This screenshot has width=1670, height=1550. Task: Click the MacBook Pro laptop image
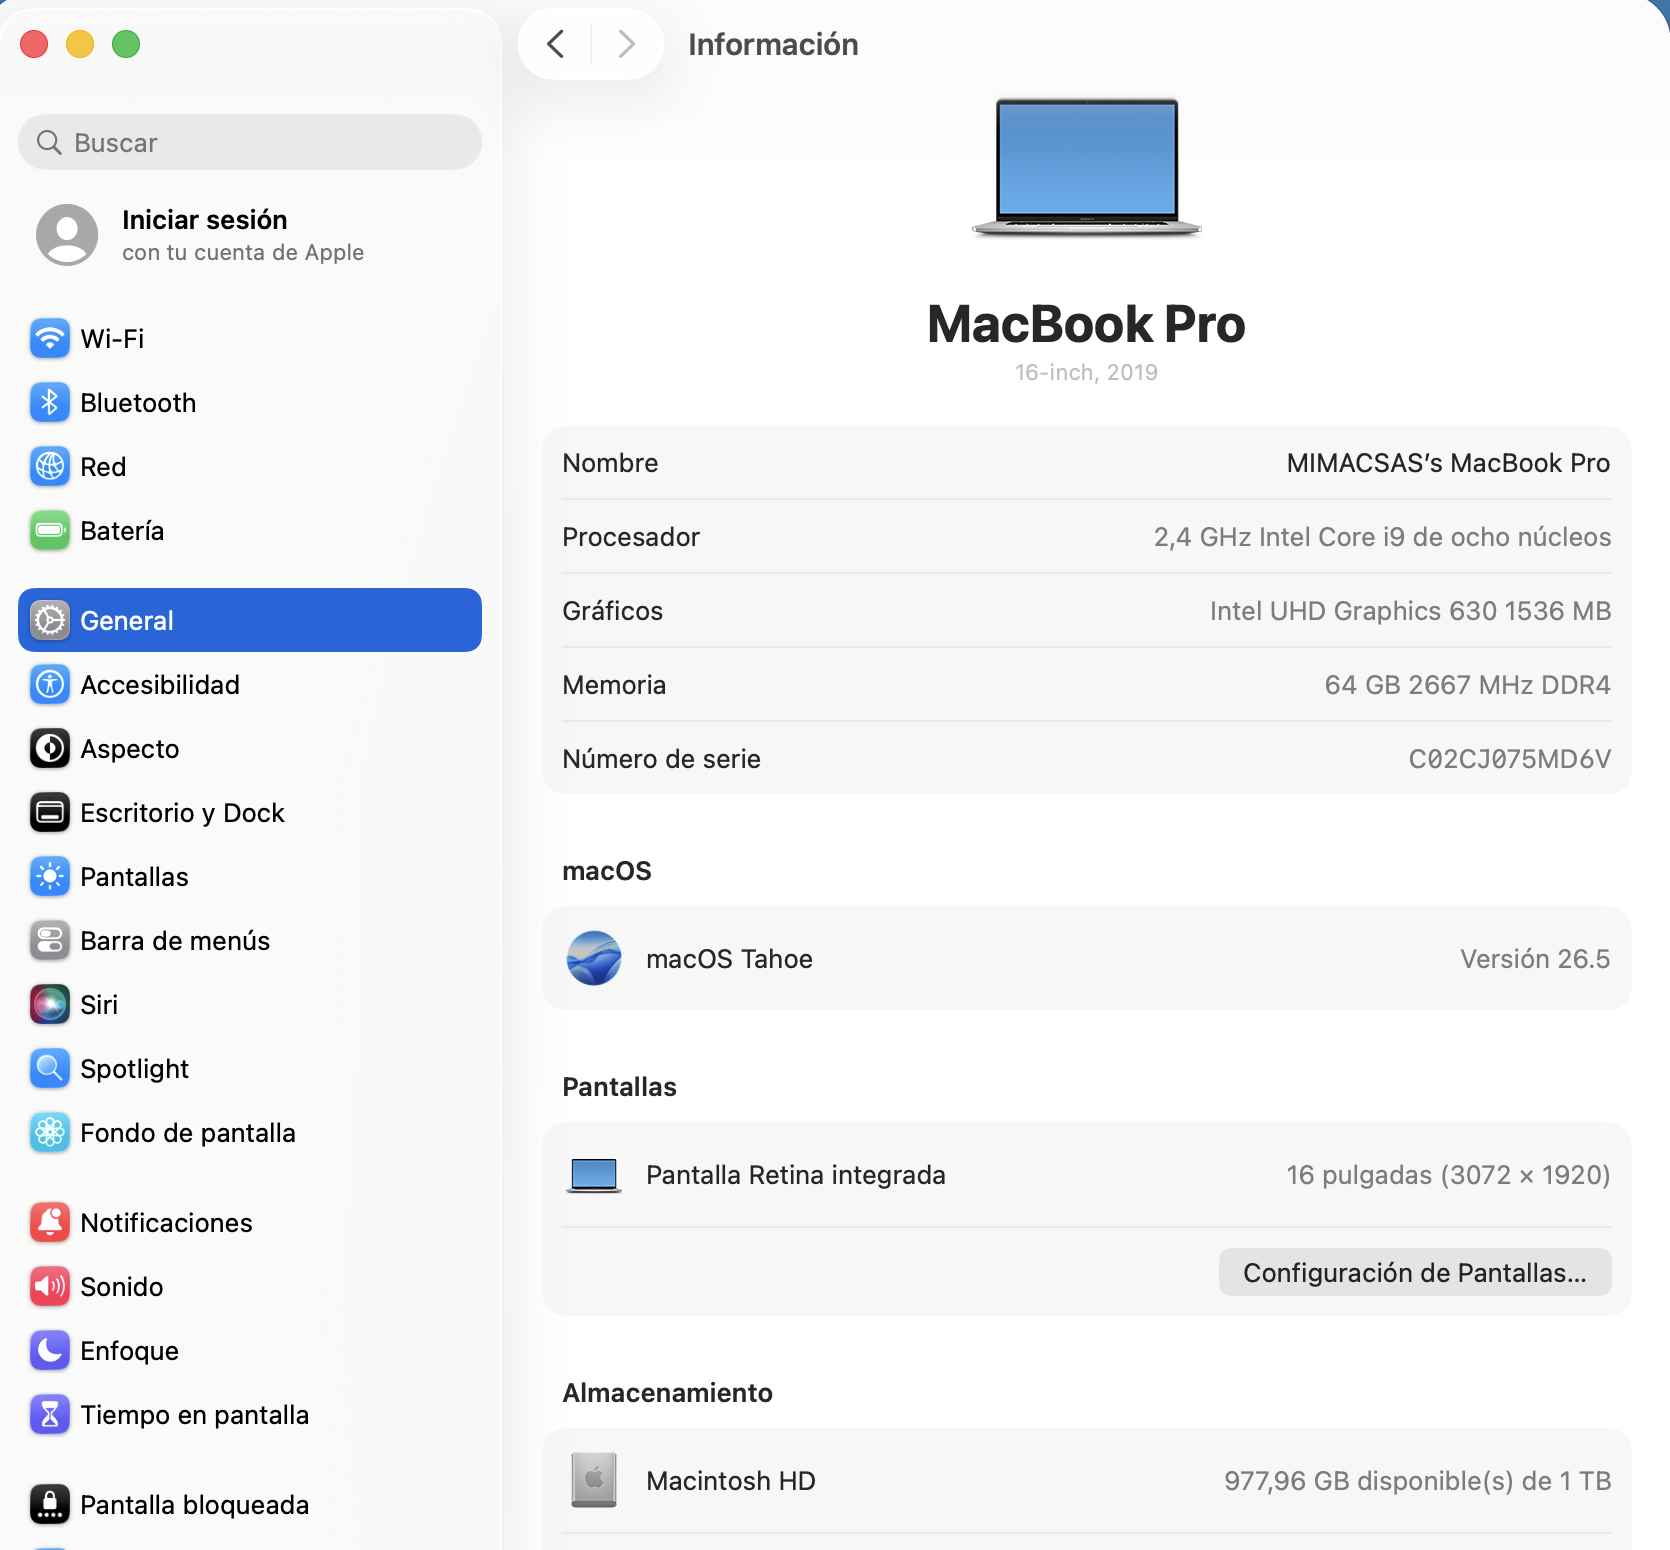click(1087, 167)
